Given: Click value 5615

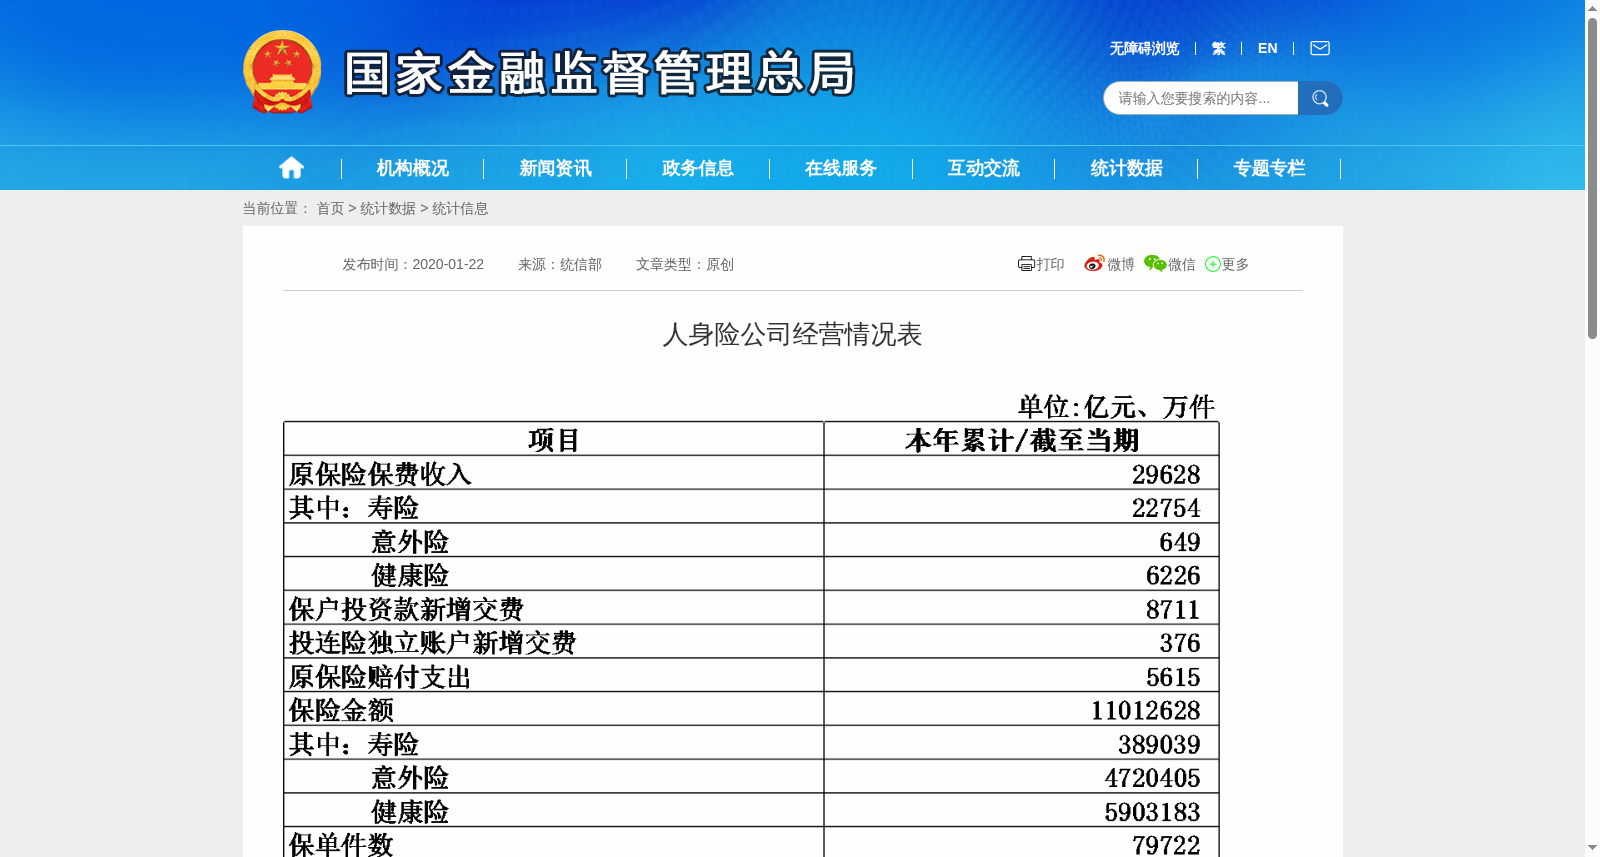Looking at the screenshot, I should tap(1173, 677).
